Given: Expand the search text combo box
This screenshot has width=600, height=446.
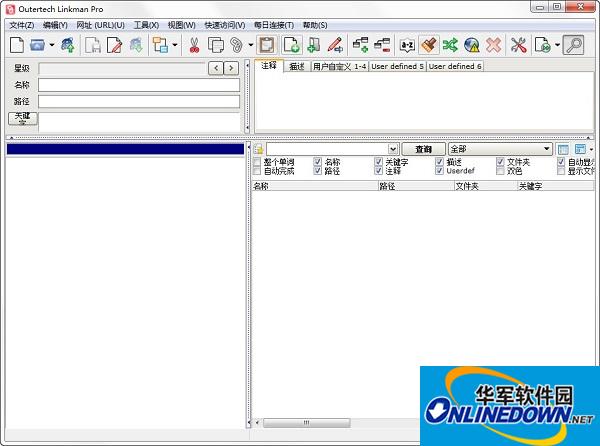Looking at the screenshot, I should [x=392, y=149].
